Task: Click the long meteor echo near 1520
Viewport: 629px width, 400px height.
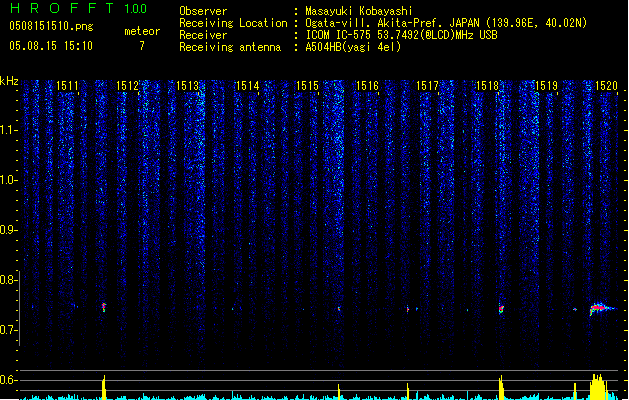Action: pyautogui.click(x=603, y=308)
